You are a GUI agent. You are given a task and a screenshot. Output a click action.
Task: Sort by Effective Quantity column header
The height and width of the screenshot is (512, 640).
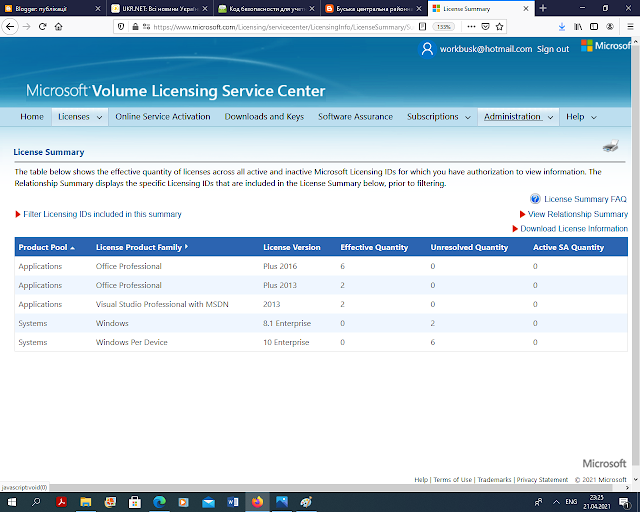pos(374,247)
